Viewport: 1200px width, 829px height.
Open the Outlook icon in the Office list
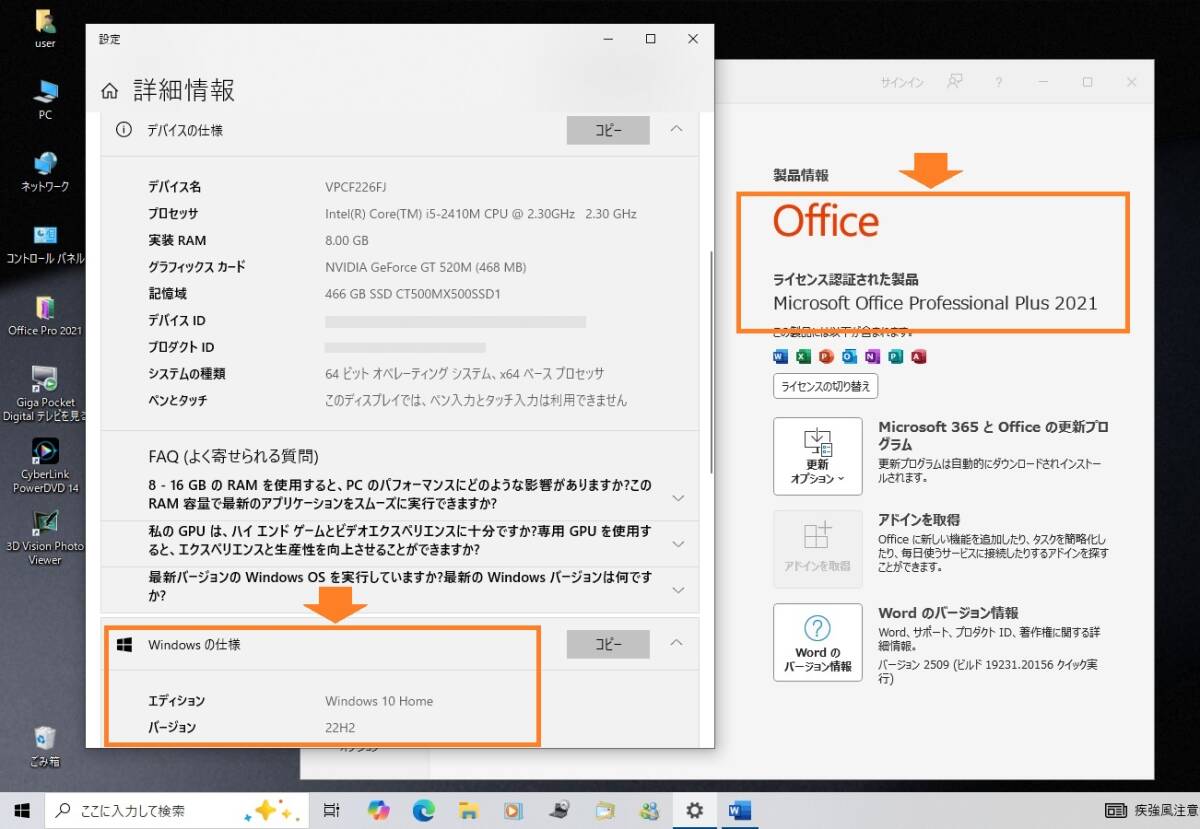[x=848, y=356]
